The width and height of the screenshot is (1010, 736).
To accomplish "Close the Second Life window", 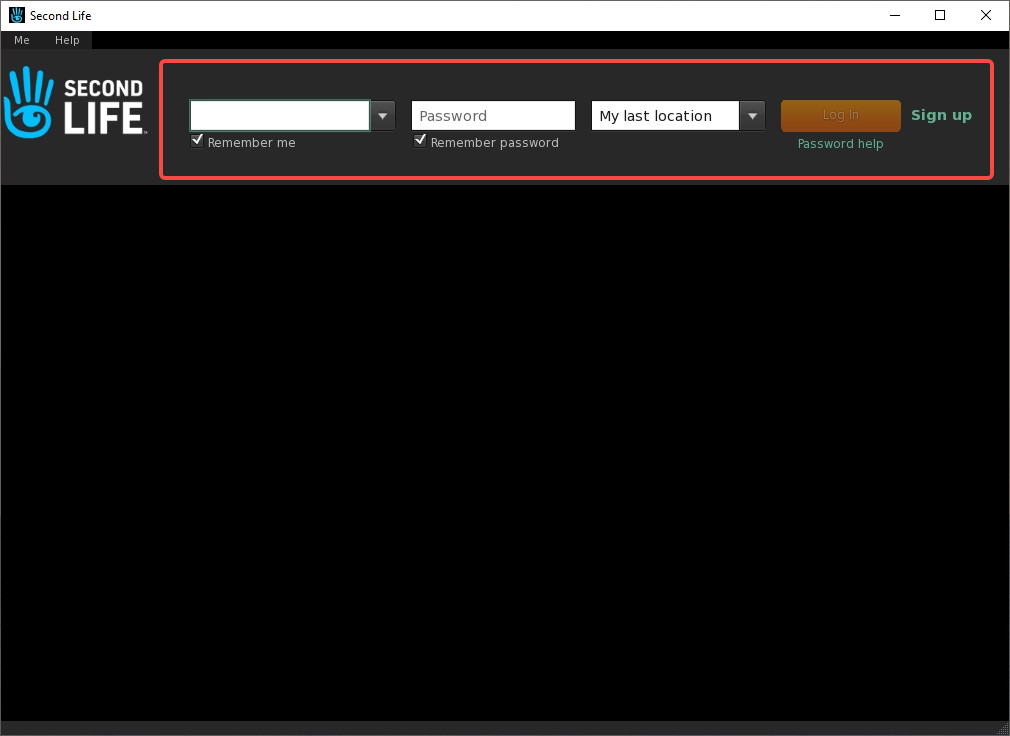I will click(986, 15).
